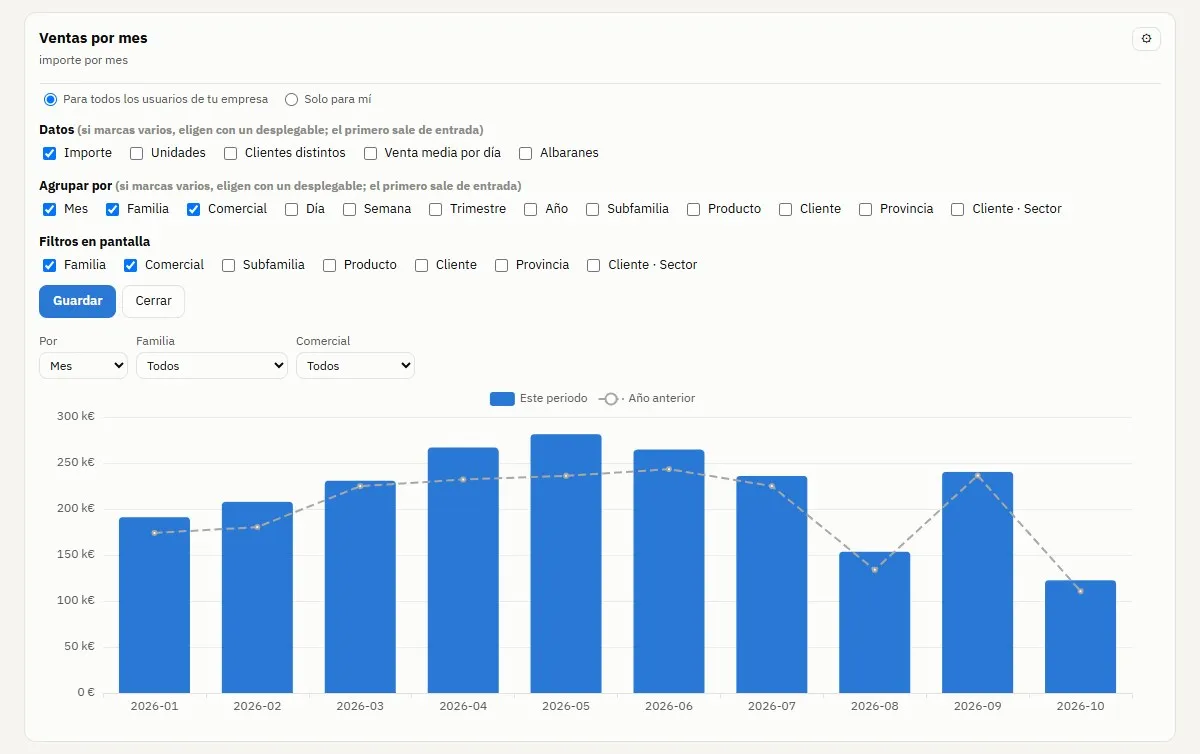Click the Cerrar button
Viewport: 1200px width, 754px height.
coord(154,301)
